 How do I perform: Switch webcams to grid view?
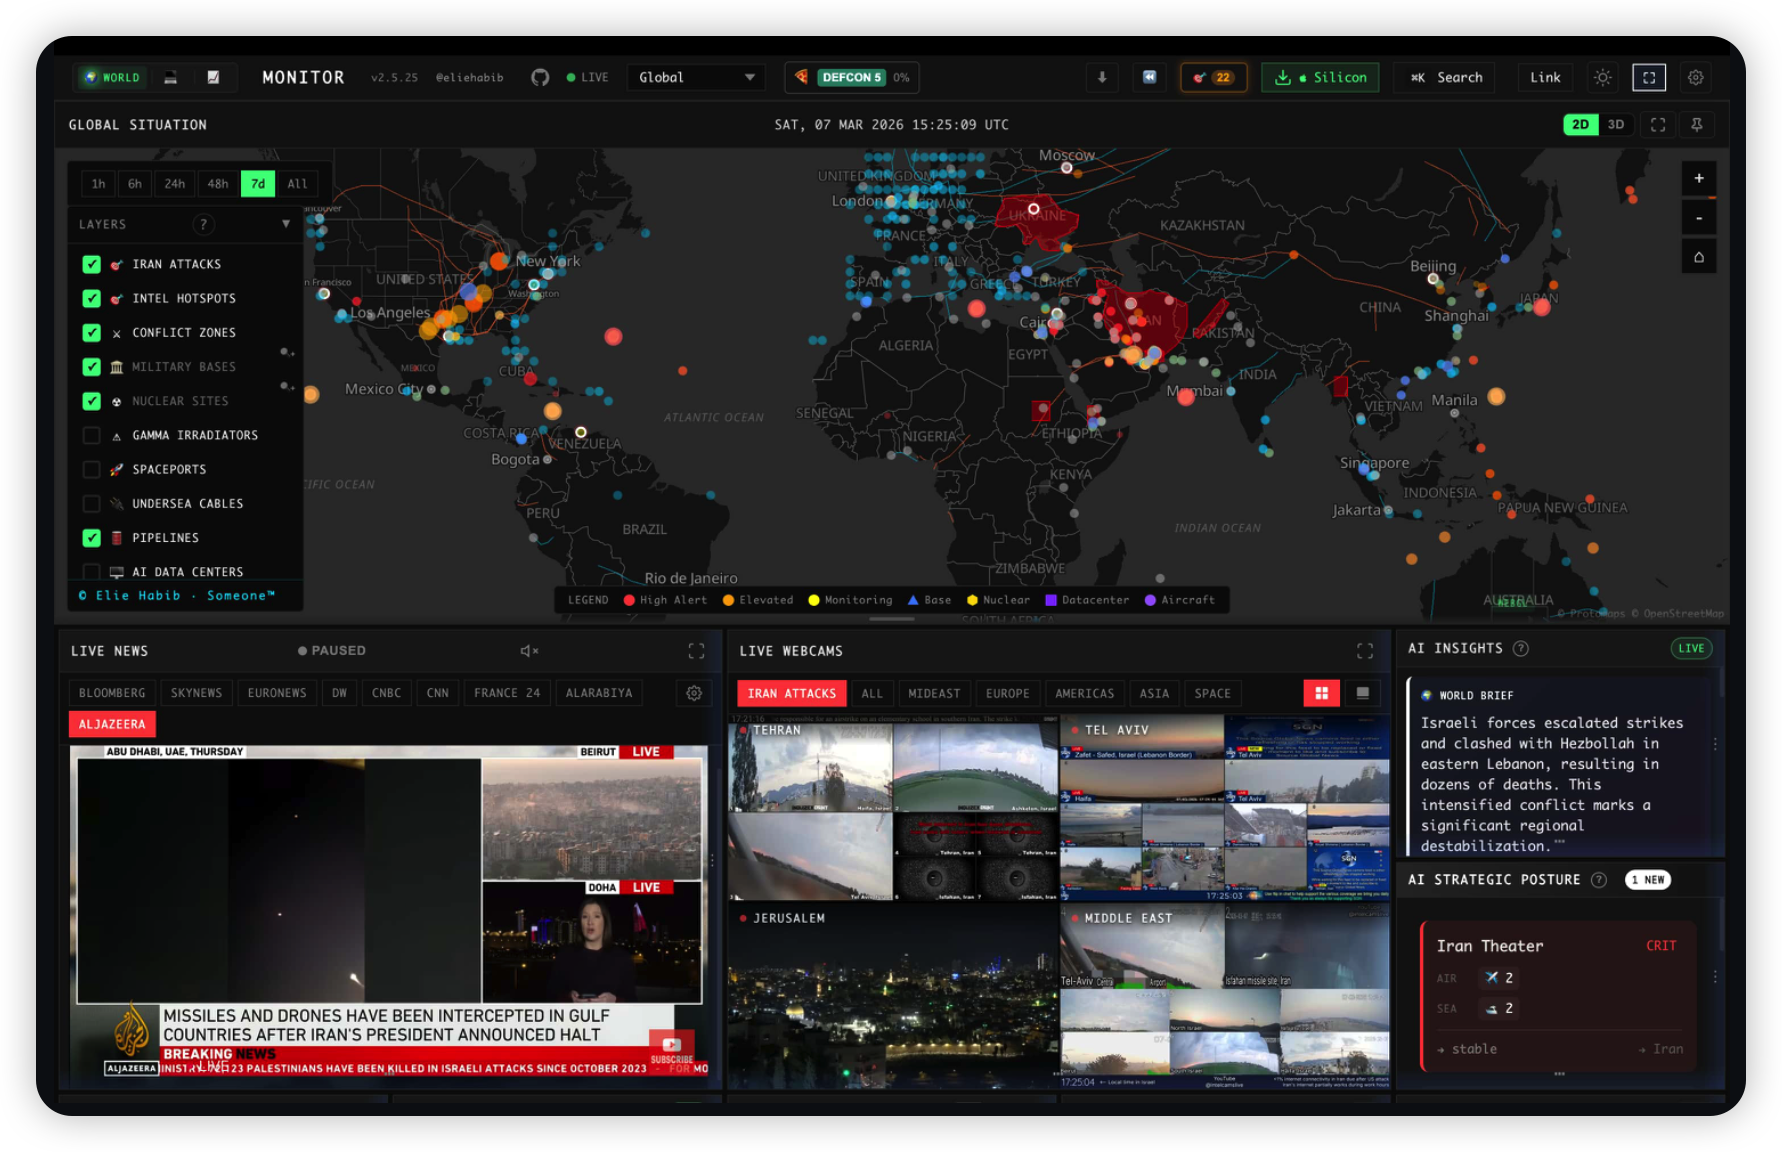(1322, 693)
